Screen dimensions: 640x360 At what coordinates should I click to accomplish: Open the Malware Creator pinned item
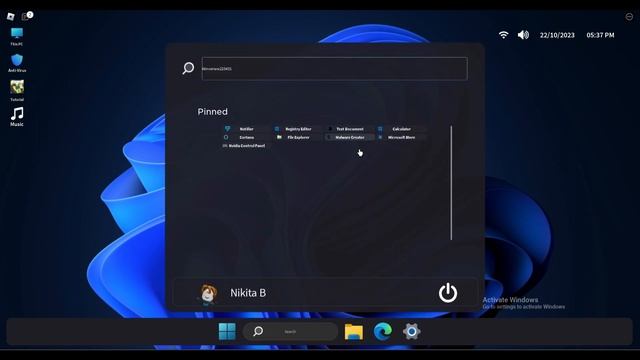click(349, 137)
